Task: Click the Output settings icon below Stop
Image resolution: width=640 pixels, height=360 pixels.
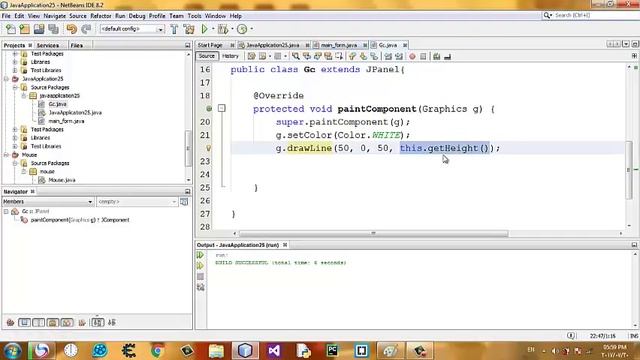Action: (x=200, y=287)
